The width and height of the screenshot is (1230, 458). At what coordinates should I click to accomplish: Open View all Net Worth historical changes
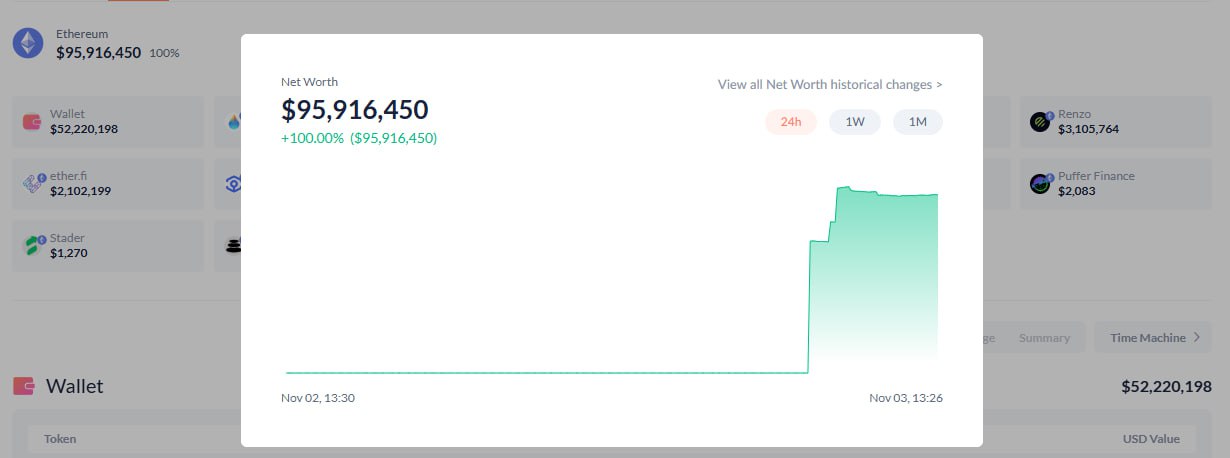830,85
